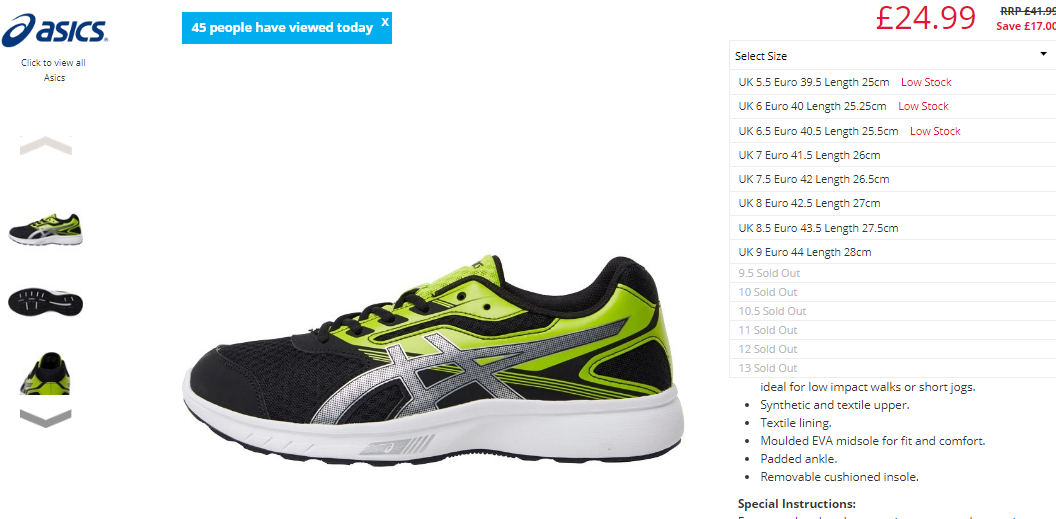Choose size UK 6.5 Euro 40.5
The height and width of the screenshot is (519, 1056).
(892, 131)
